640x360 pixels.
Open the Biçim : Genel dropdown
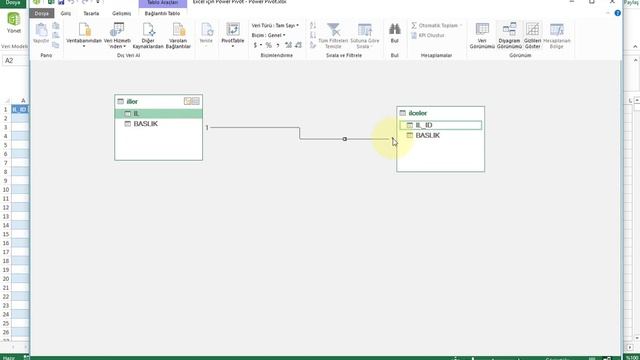tap(269, 35)
